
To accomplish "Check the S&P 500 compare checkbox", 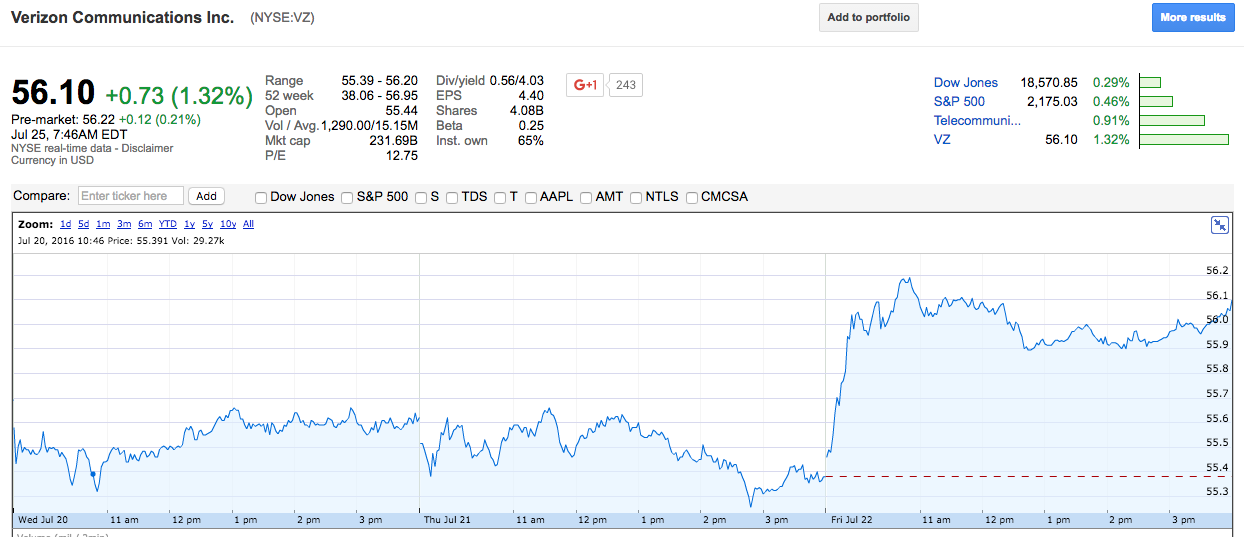I will [348, 197].
